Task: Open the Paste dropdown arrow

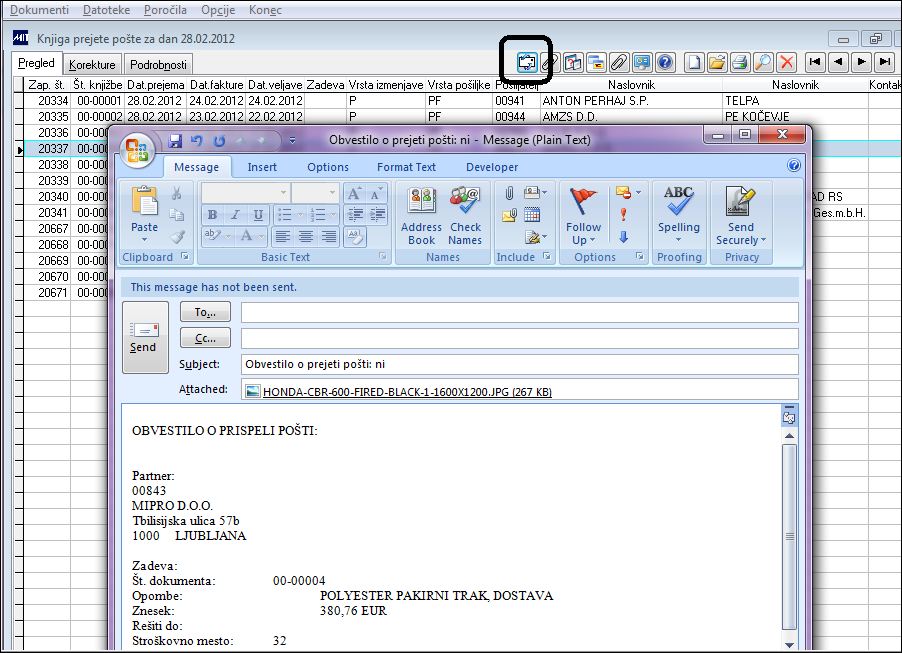Action: click(x=144, y=239)
